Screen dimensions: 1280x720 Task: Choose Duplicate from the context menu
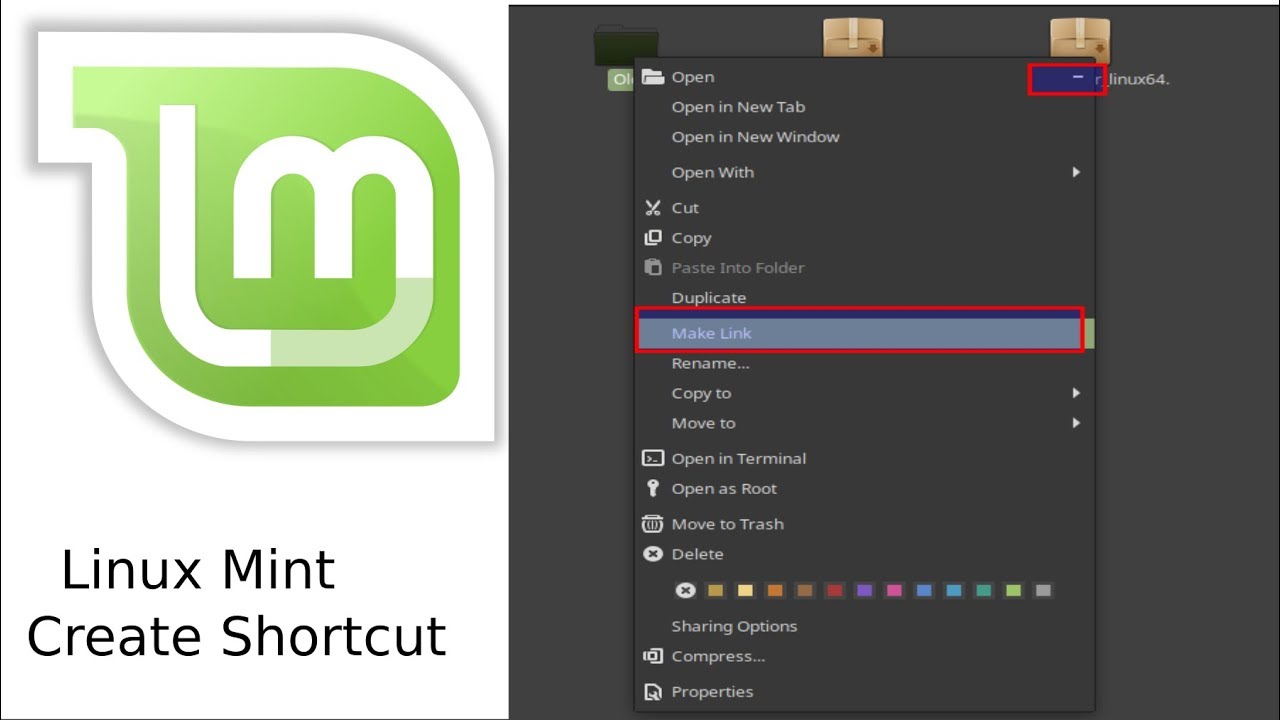709,298
